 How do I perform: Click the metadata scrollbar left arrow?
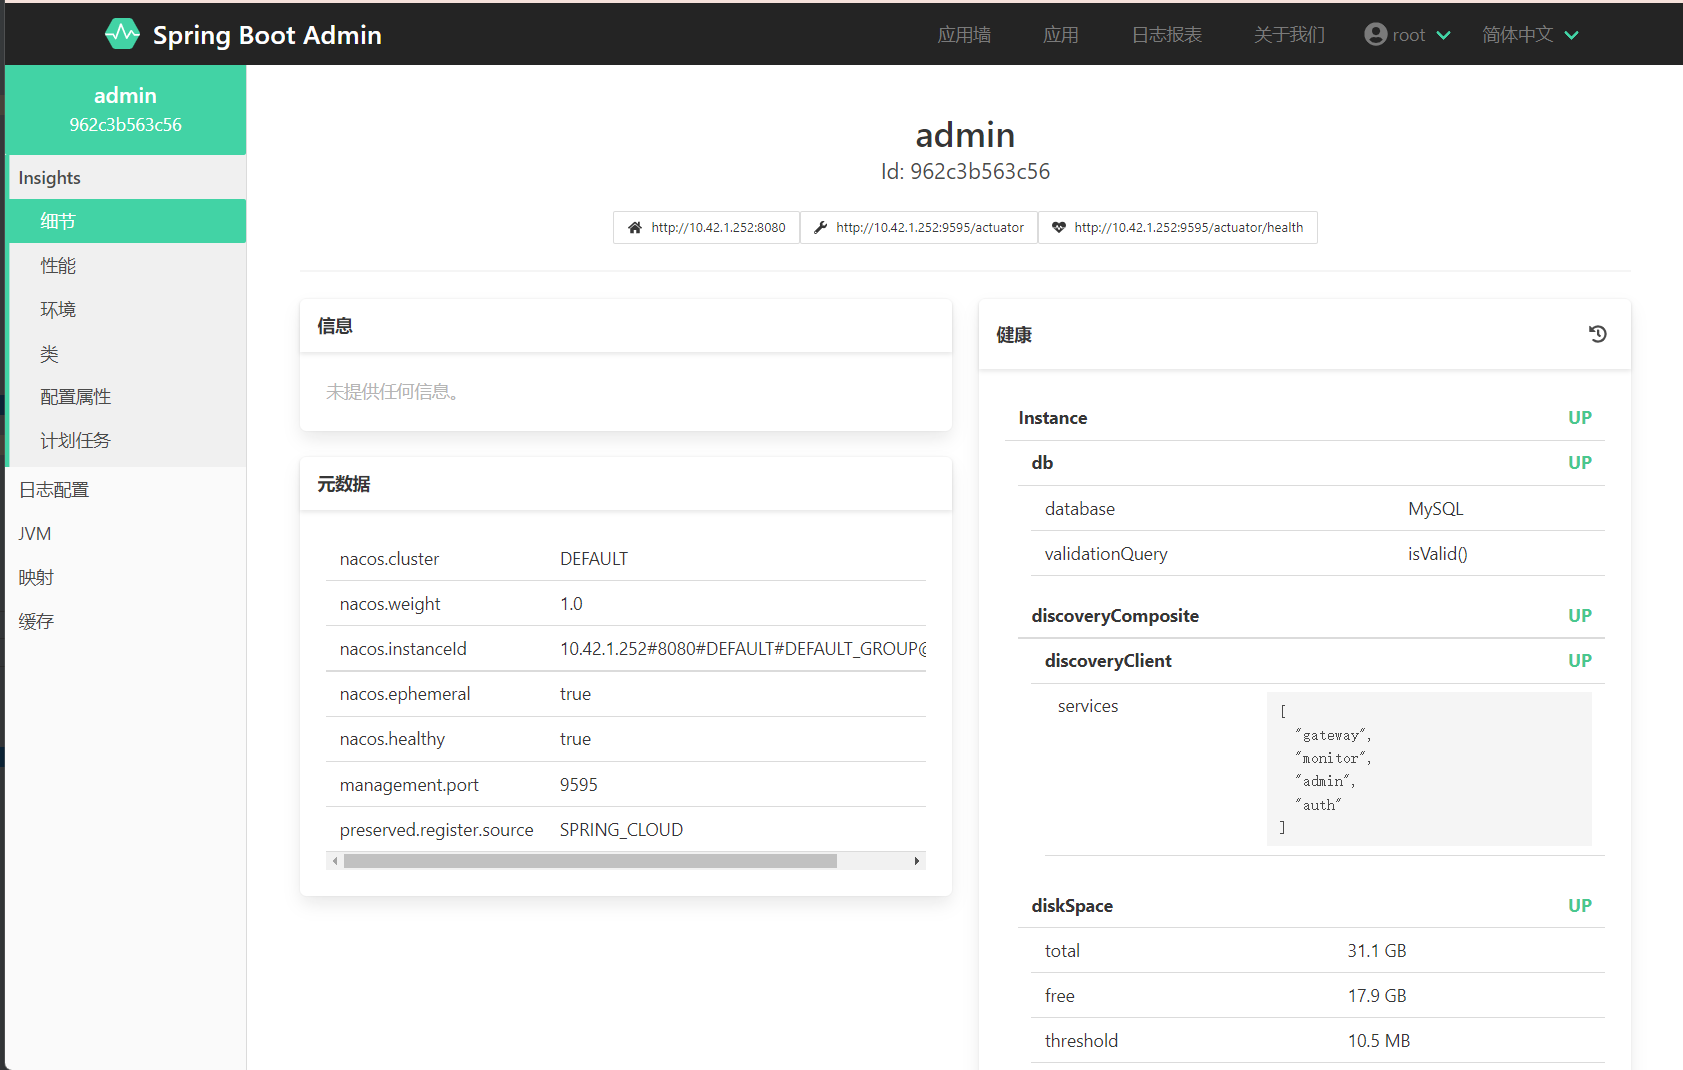coord(335,861)
